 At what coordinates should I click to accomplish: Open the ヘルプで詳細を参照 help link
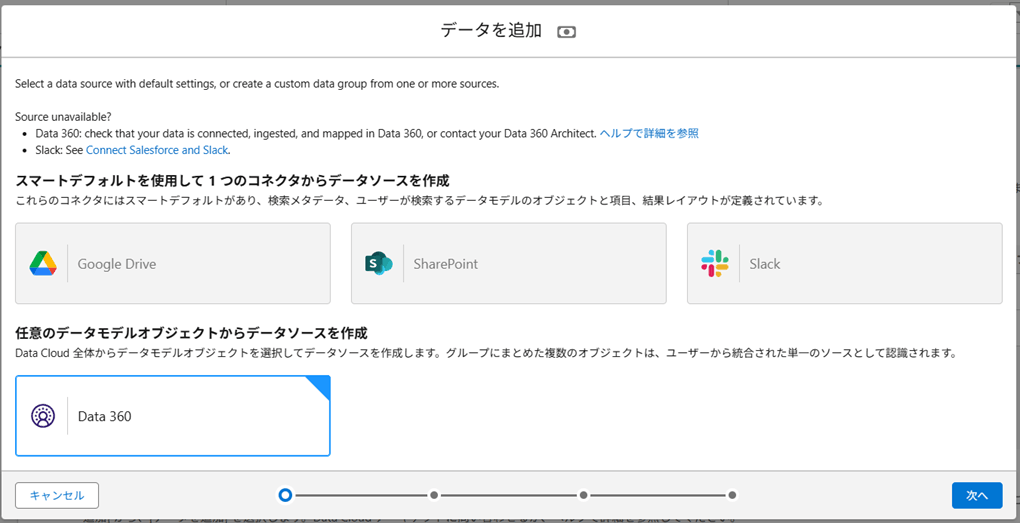point(649,133)
